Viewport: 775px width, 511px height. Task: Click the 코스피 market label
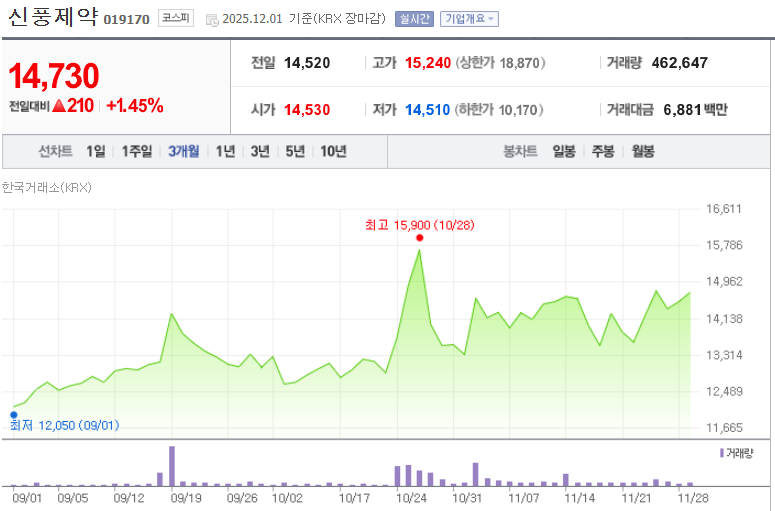pyautogui.click(x=176, y=18)
